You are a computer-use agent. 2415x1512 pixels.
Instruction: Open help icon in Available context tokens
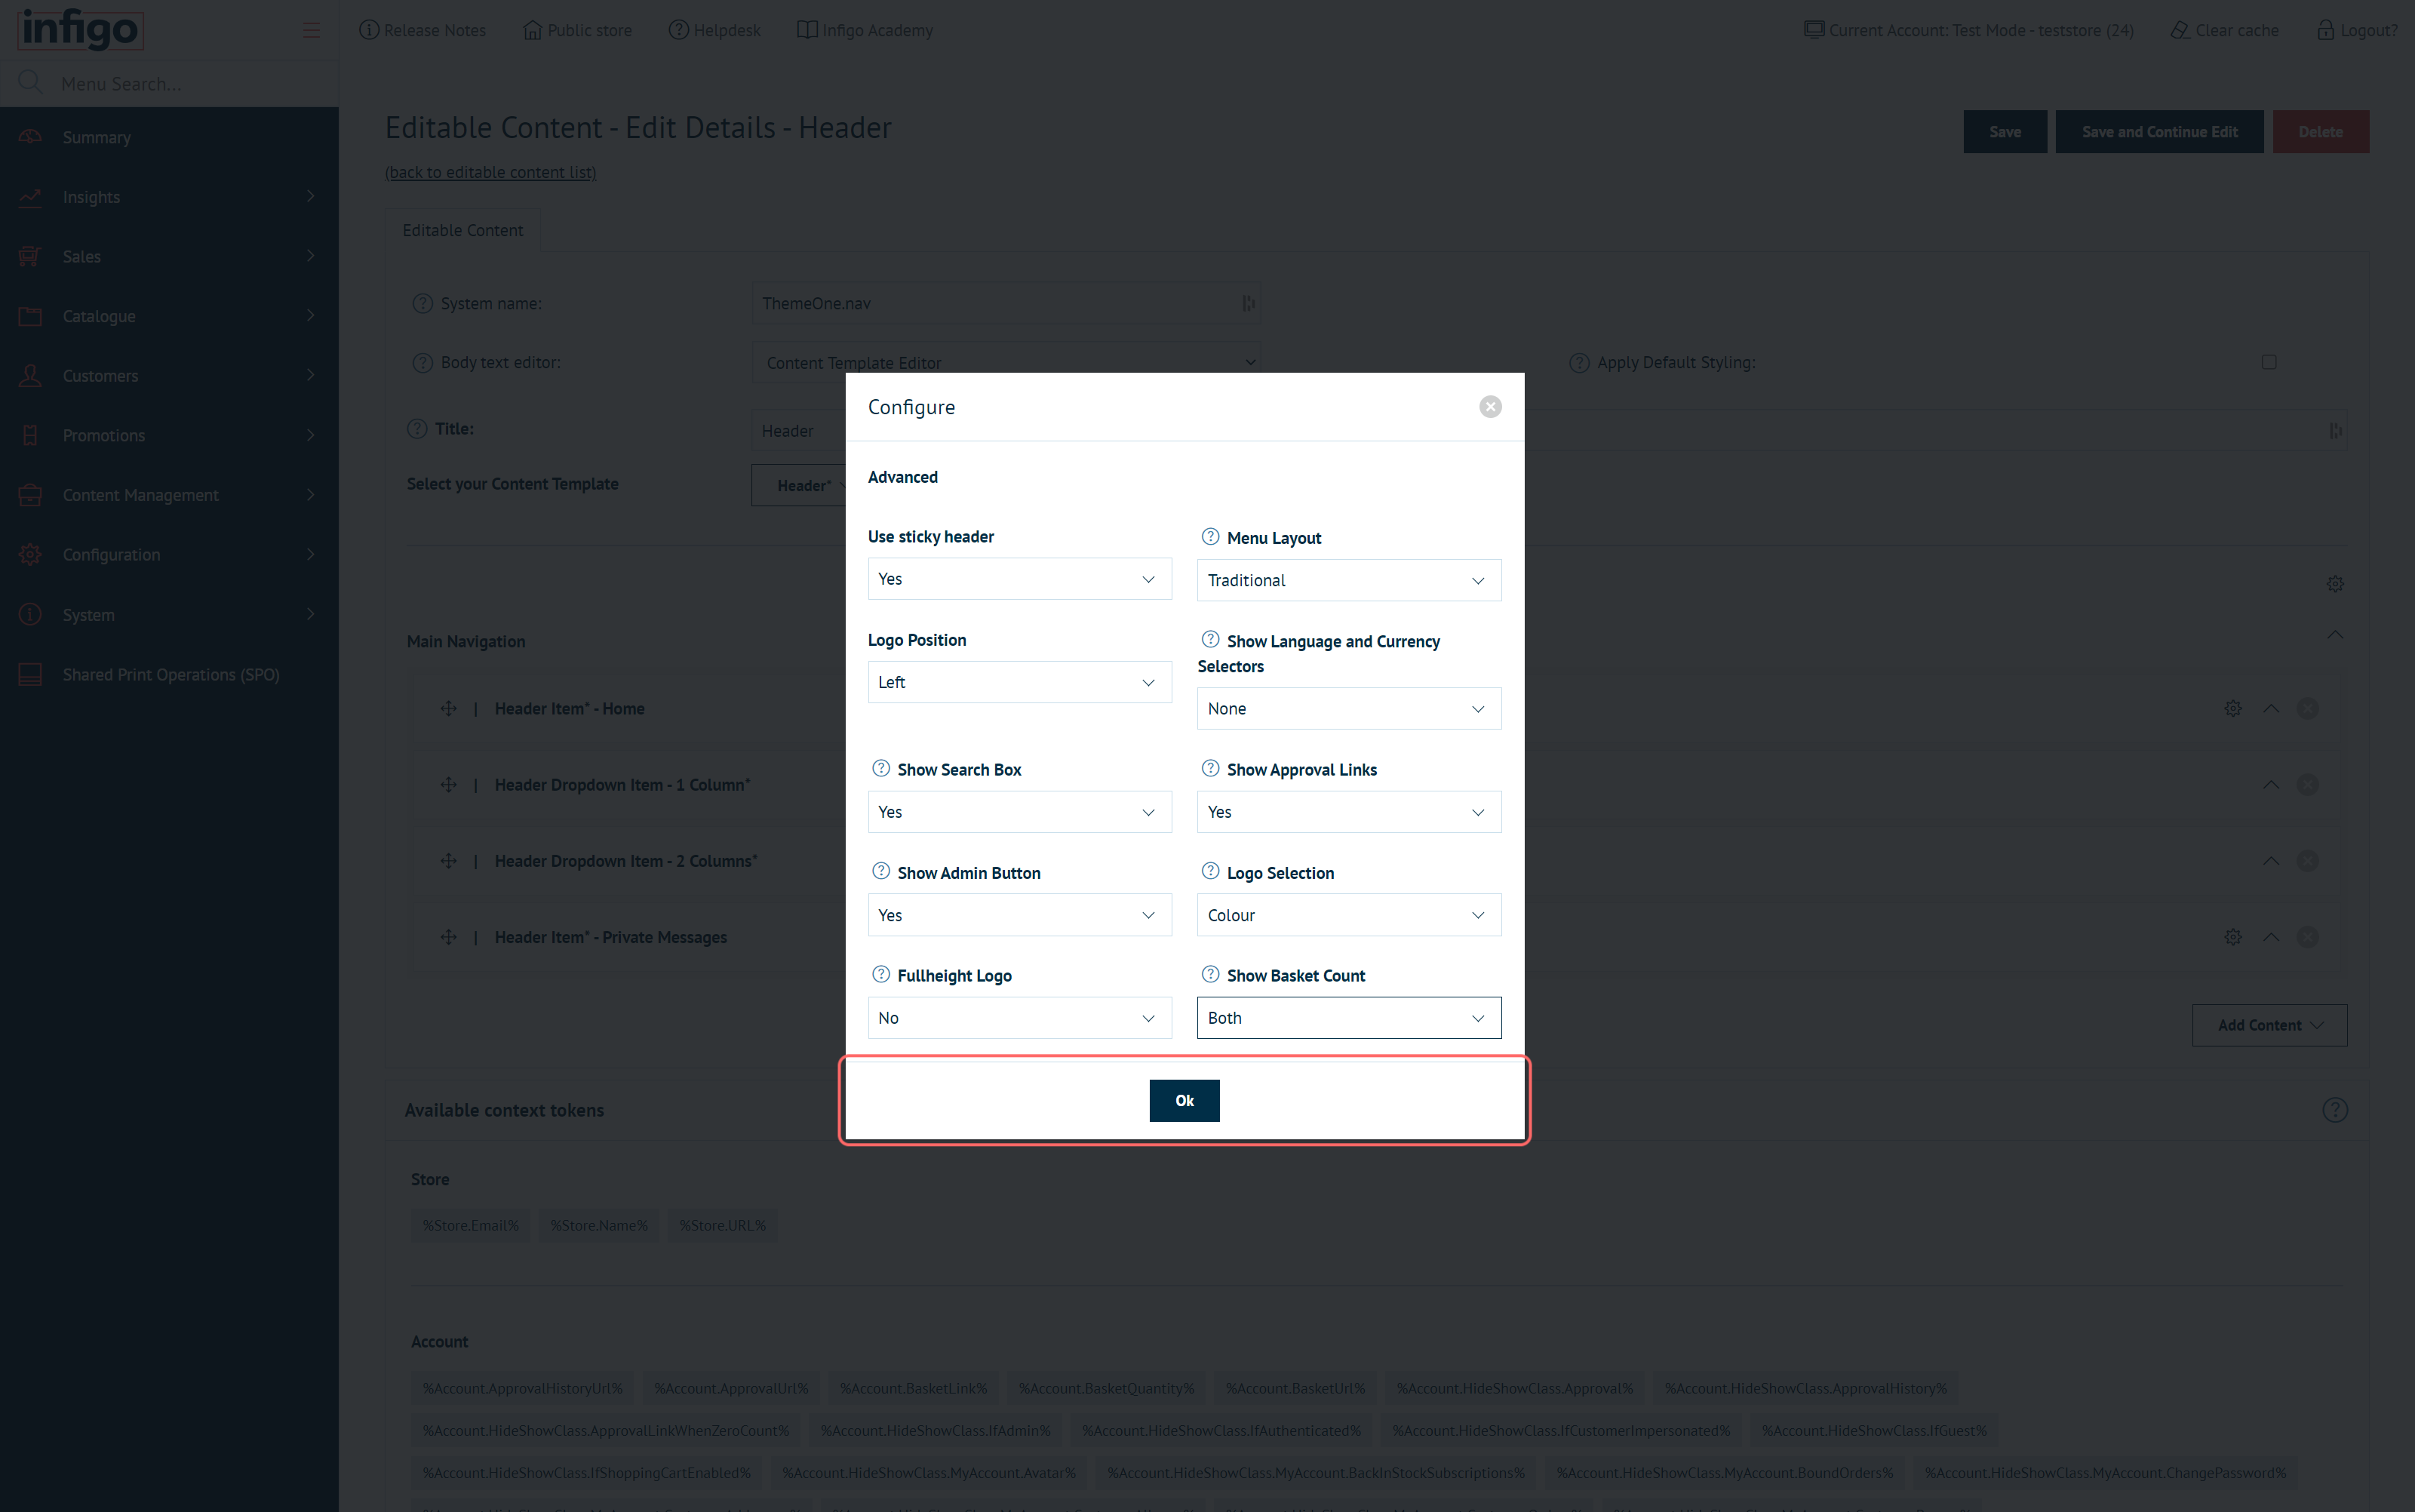point(2334,1110)
